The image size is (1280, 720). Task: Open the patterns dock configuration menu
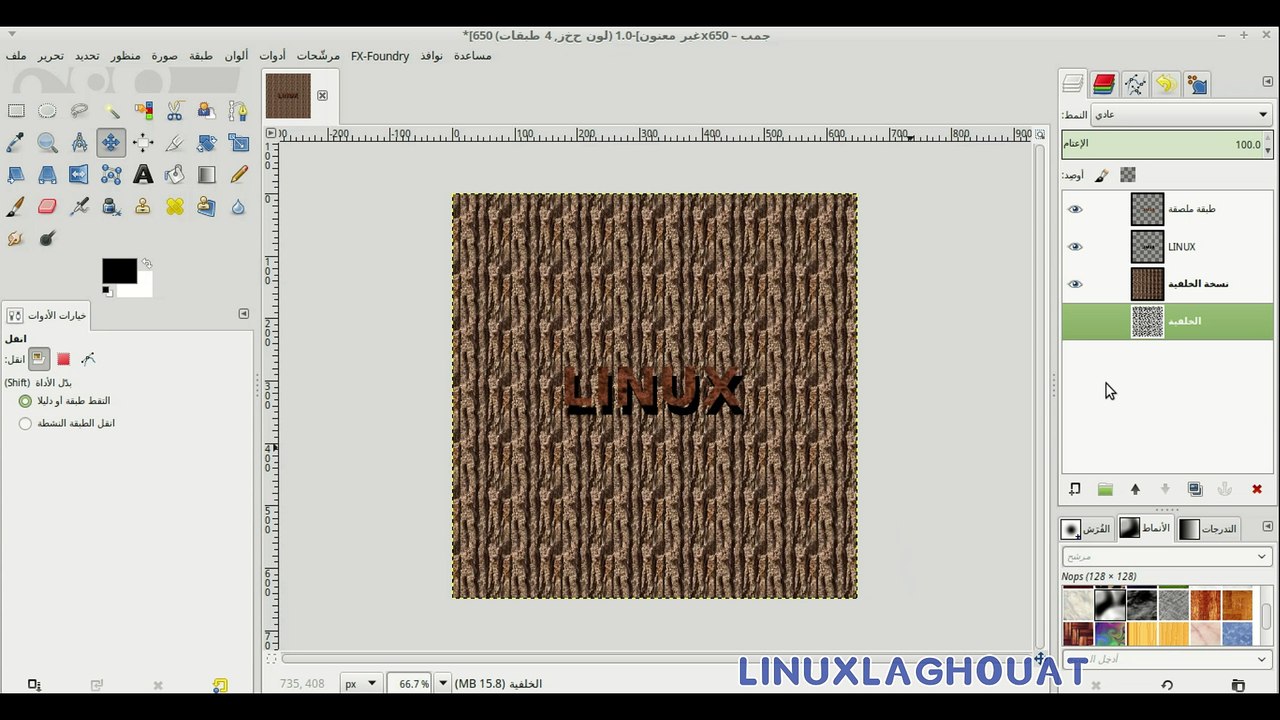pyautogui.click(x=1268, y=526)
